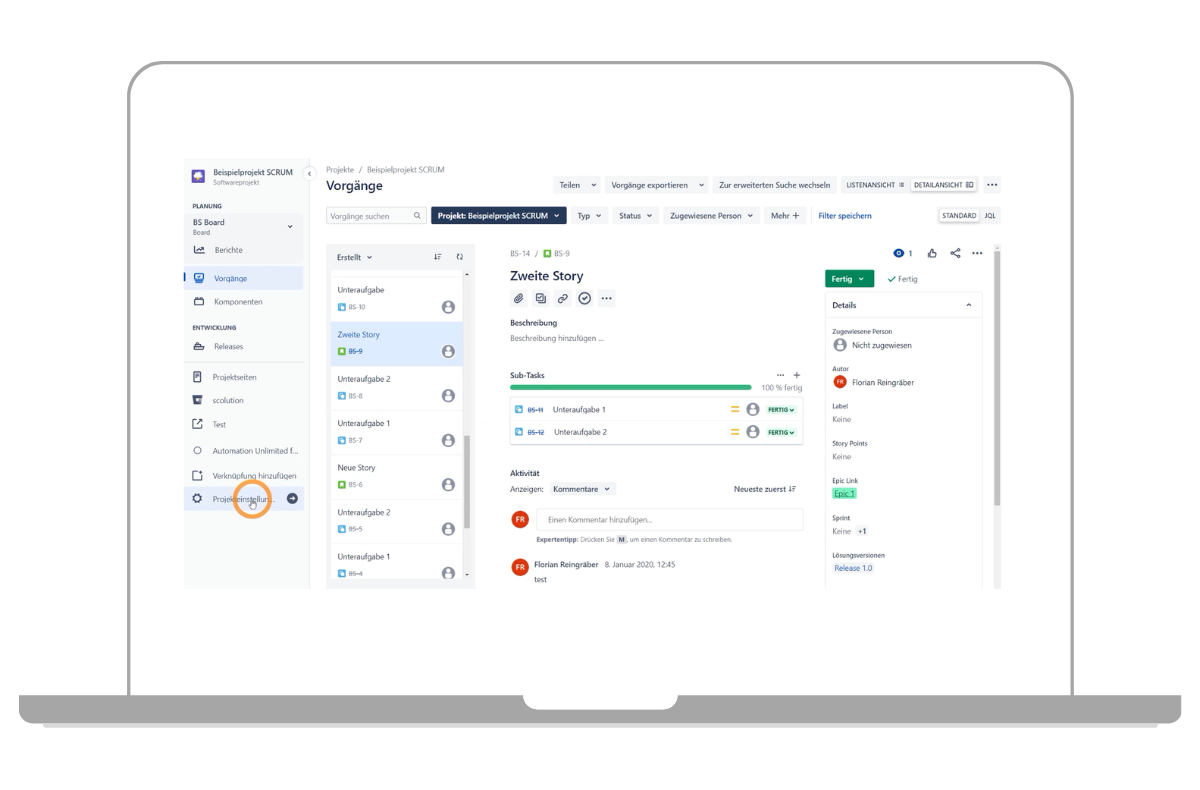Refresh the issue list results
Viewport: 1200px width, 790px height.
point(459,257)
